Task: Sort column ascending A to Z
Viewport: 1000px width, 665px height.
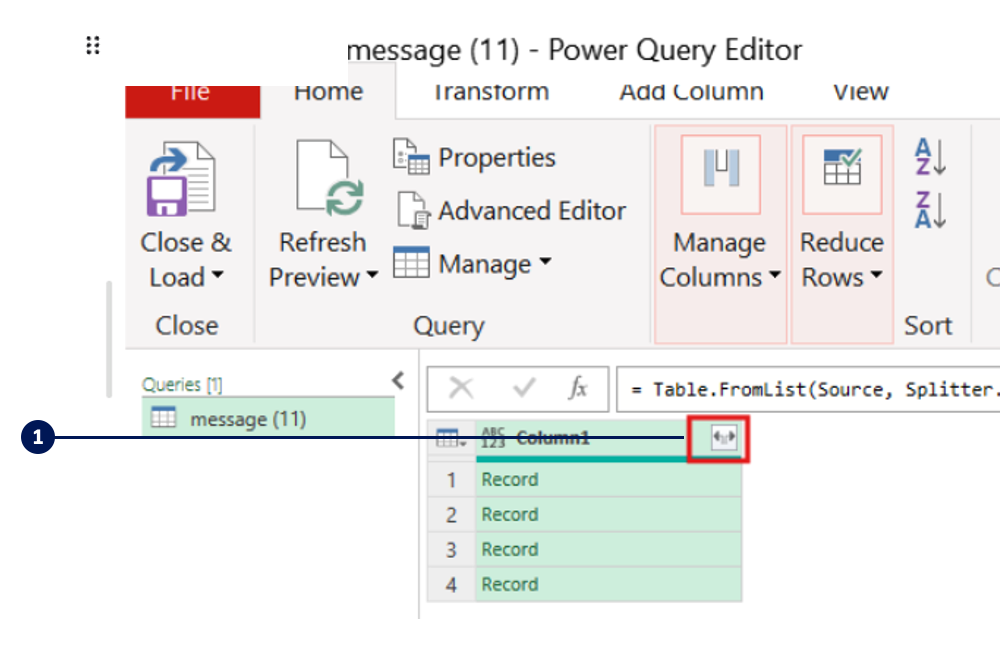Action: click(930, 158)
